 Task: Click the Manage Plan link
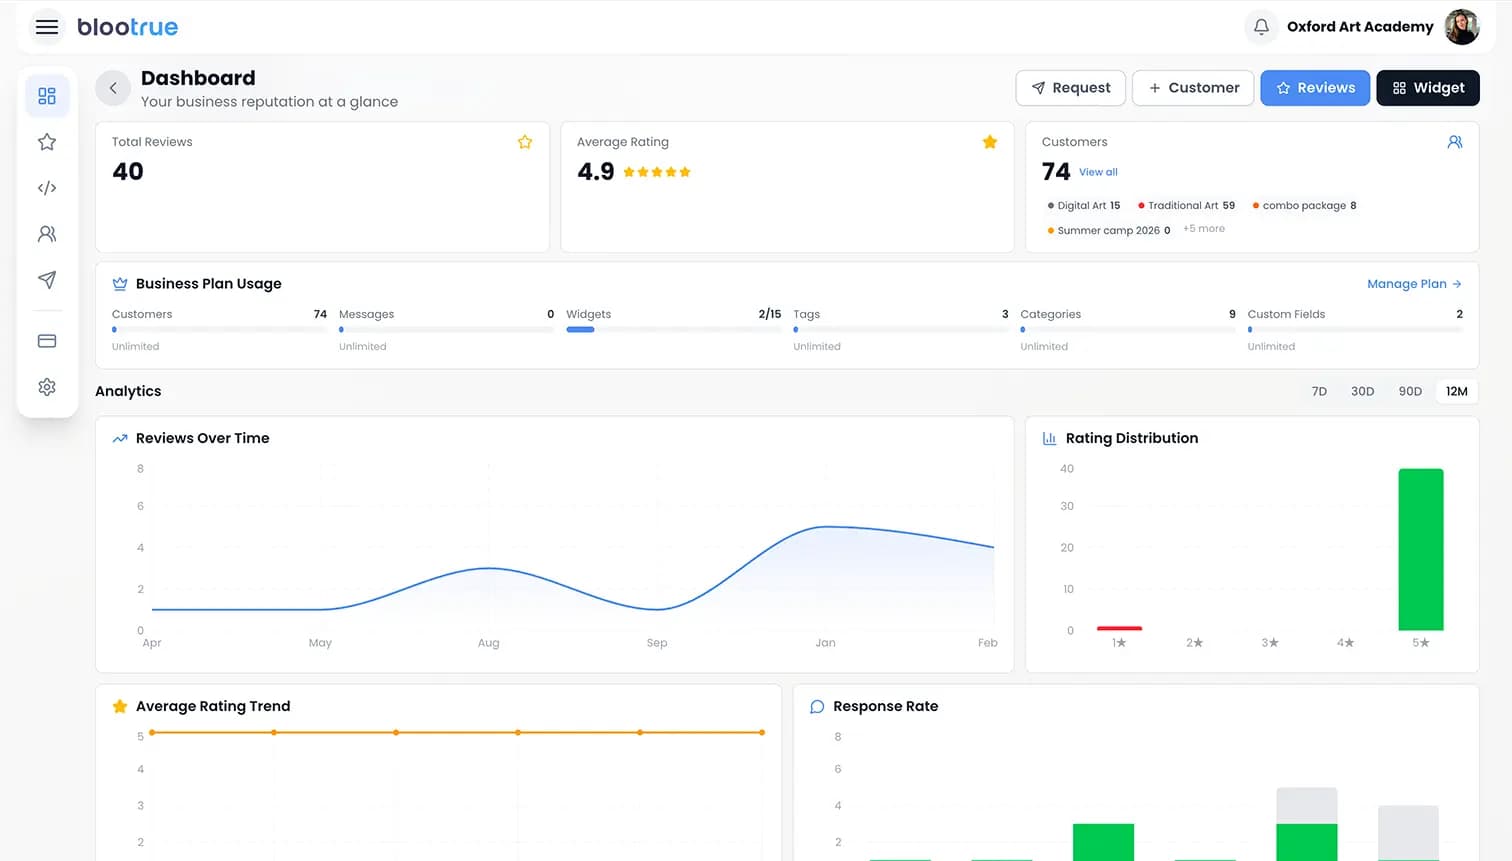[1414, 283]
